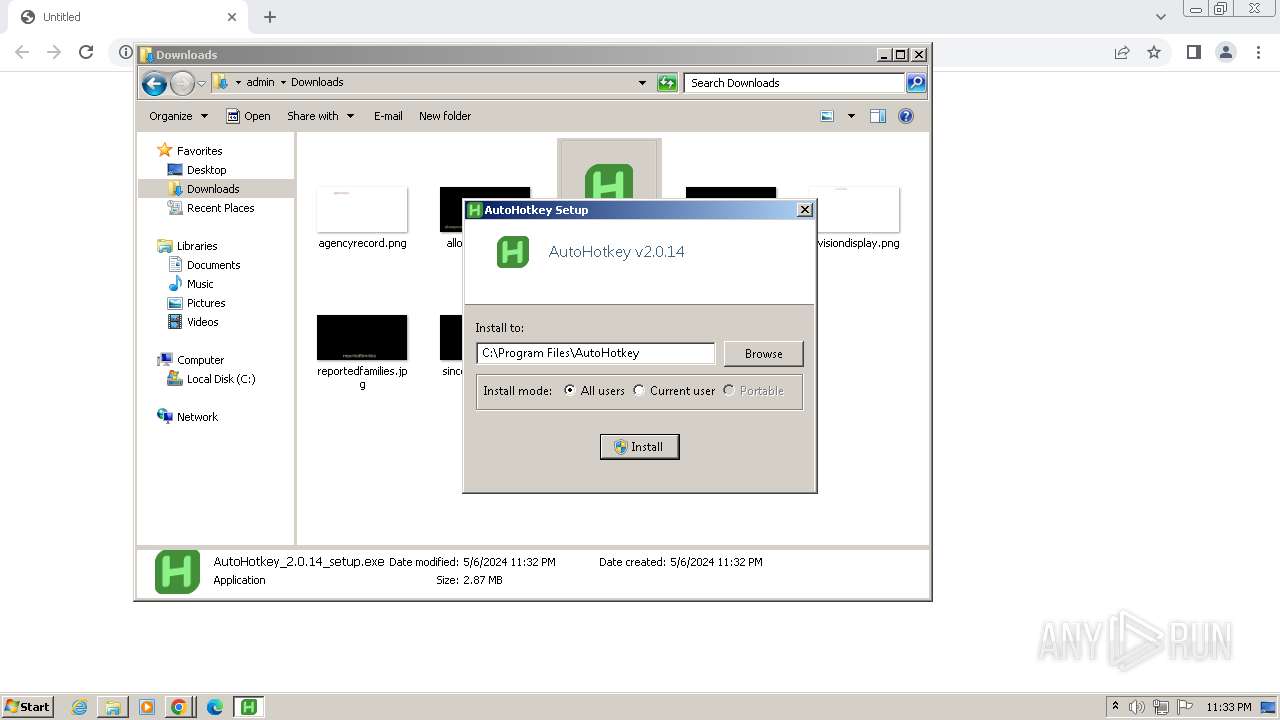Bookmark the page with the star icon
Screen dimensions: 1280x720
[x=1154, y=52]
